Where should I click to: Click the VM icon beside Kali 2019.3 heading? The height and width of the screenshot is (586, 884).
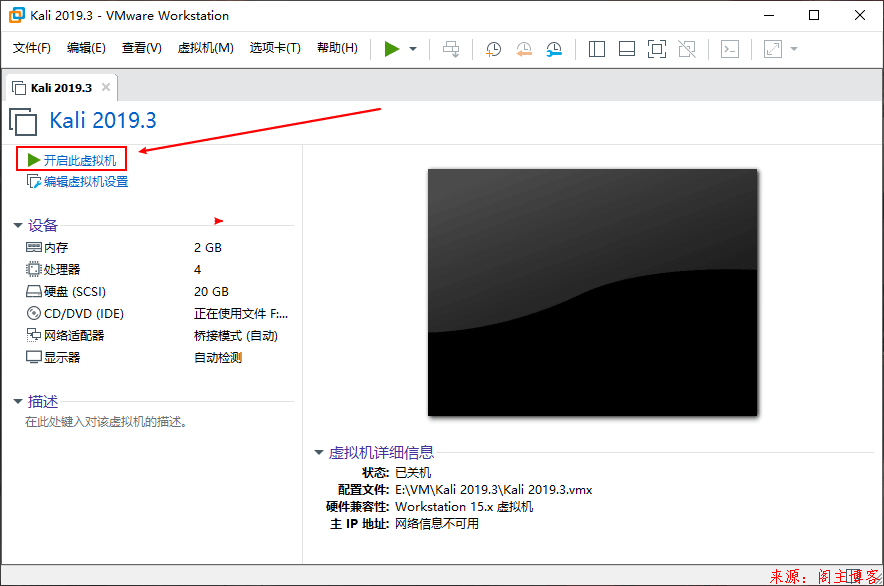pos(23,122)
